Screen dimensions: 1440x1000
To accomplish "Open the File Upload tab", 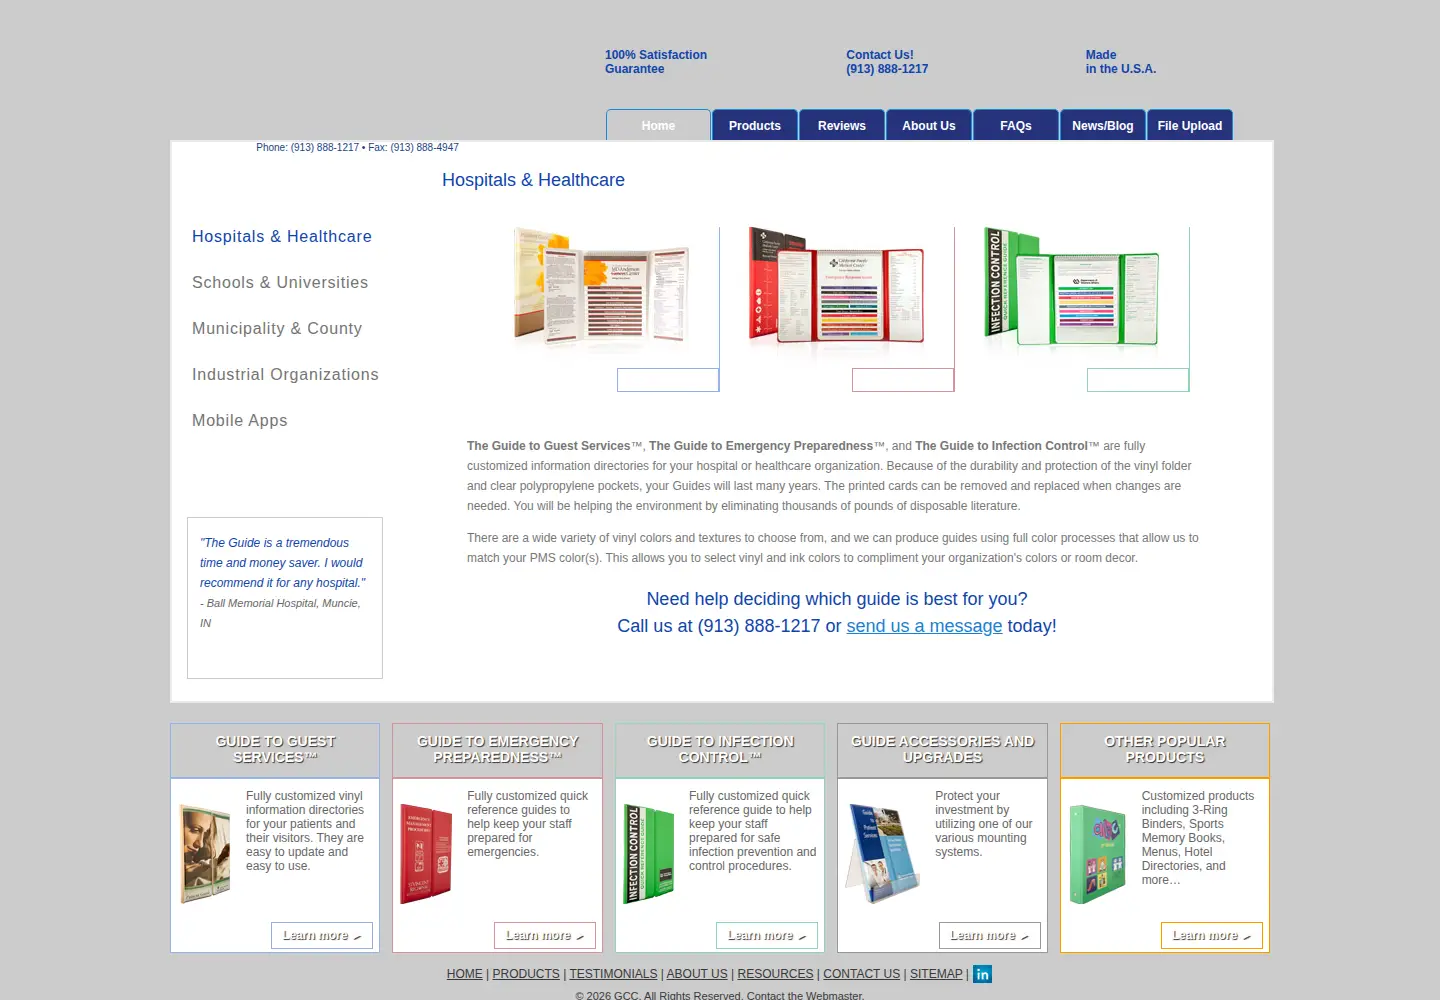I will pyautogui.click(x=1190, y=125).
